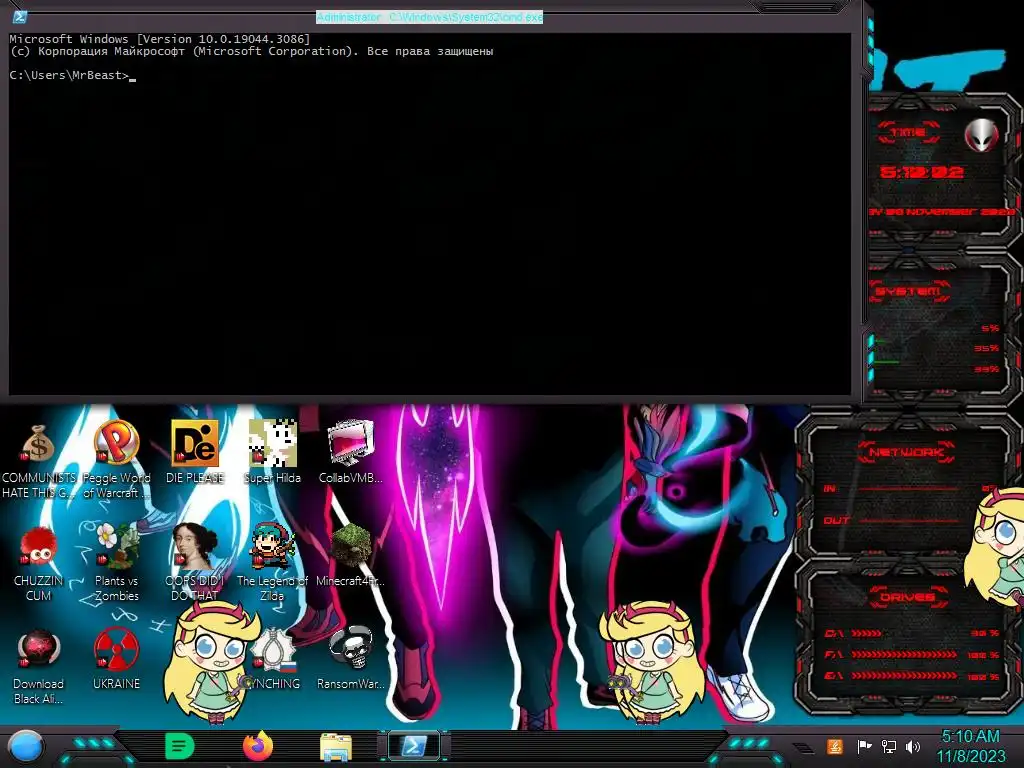This screenshot has width=1024, height=768.
Task: Click the TIME gadget header
Action: click(908, 133)
